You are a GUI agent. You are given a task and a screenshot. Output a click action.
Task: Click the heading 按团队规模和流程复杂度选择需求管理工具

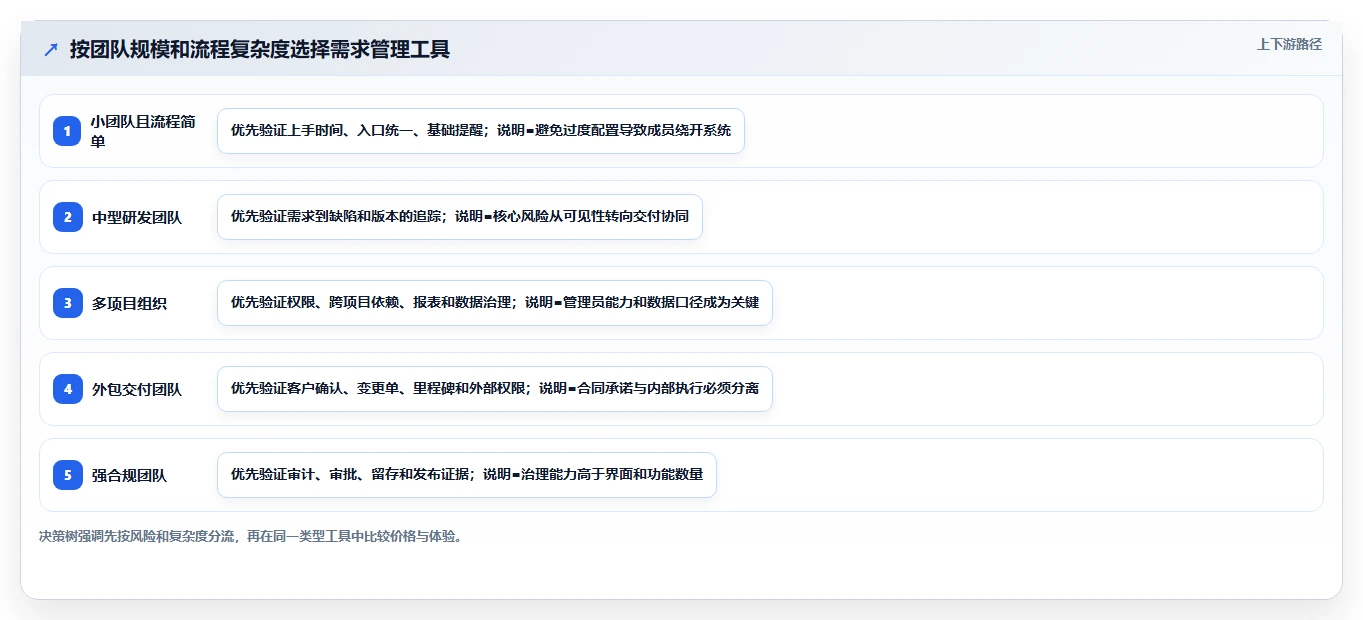click(260, 49)
